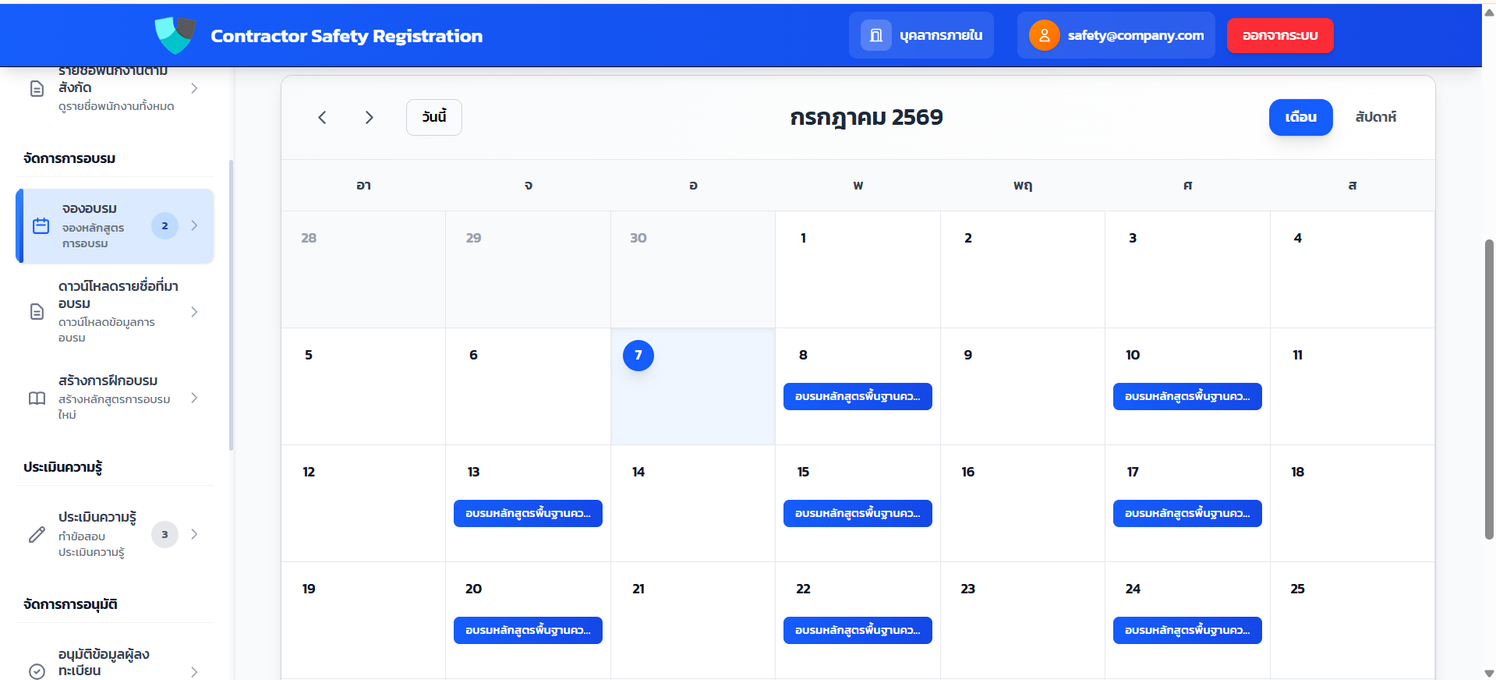Click Contractor Safety Registration title

coord(346,36)
